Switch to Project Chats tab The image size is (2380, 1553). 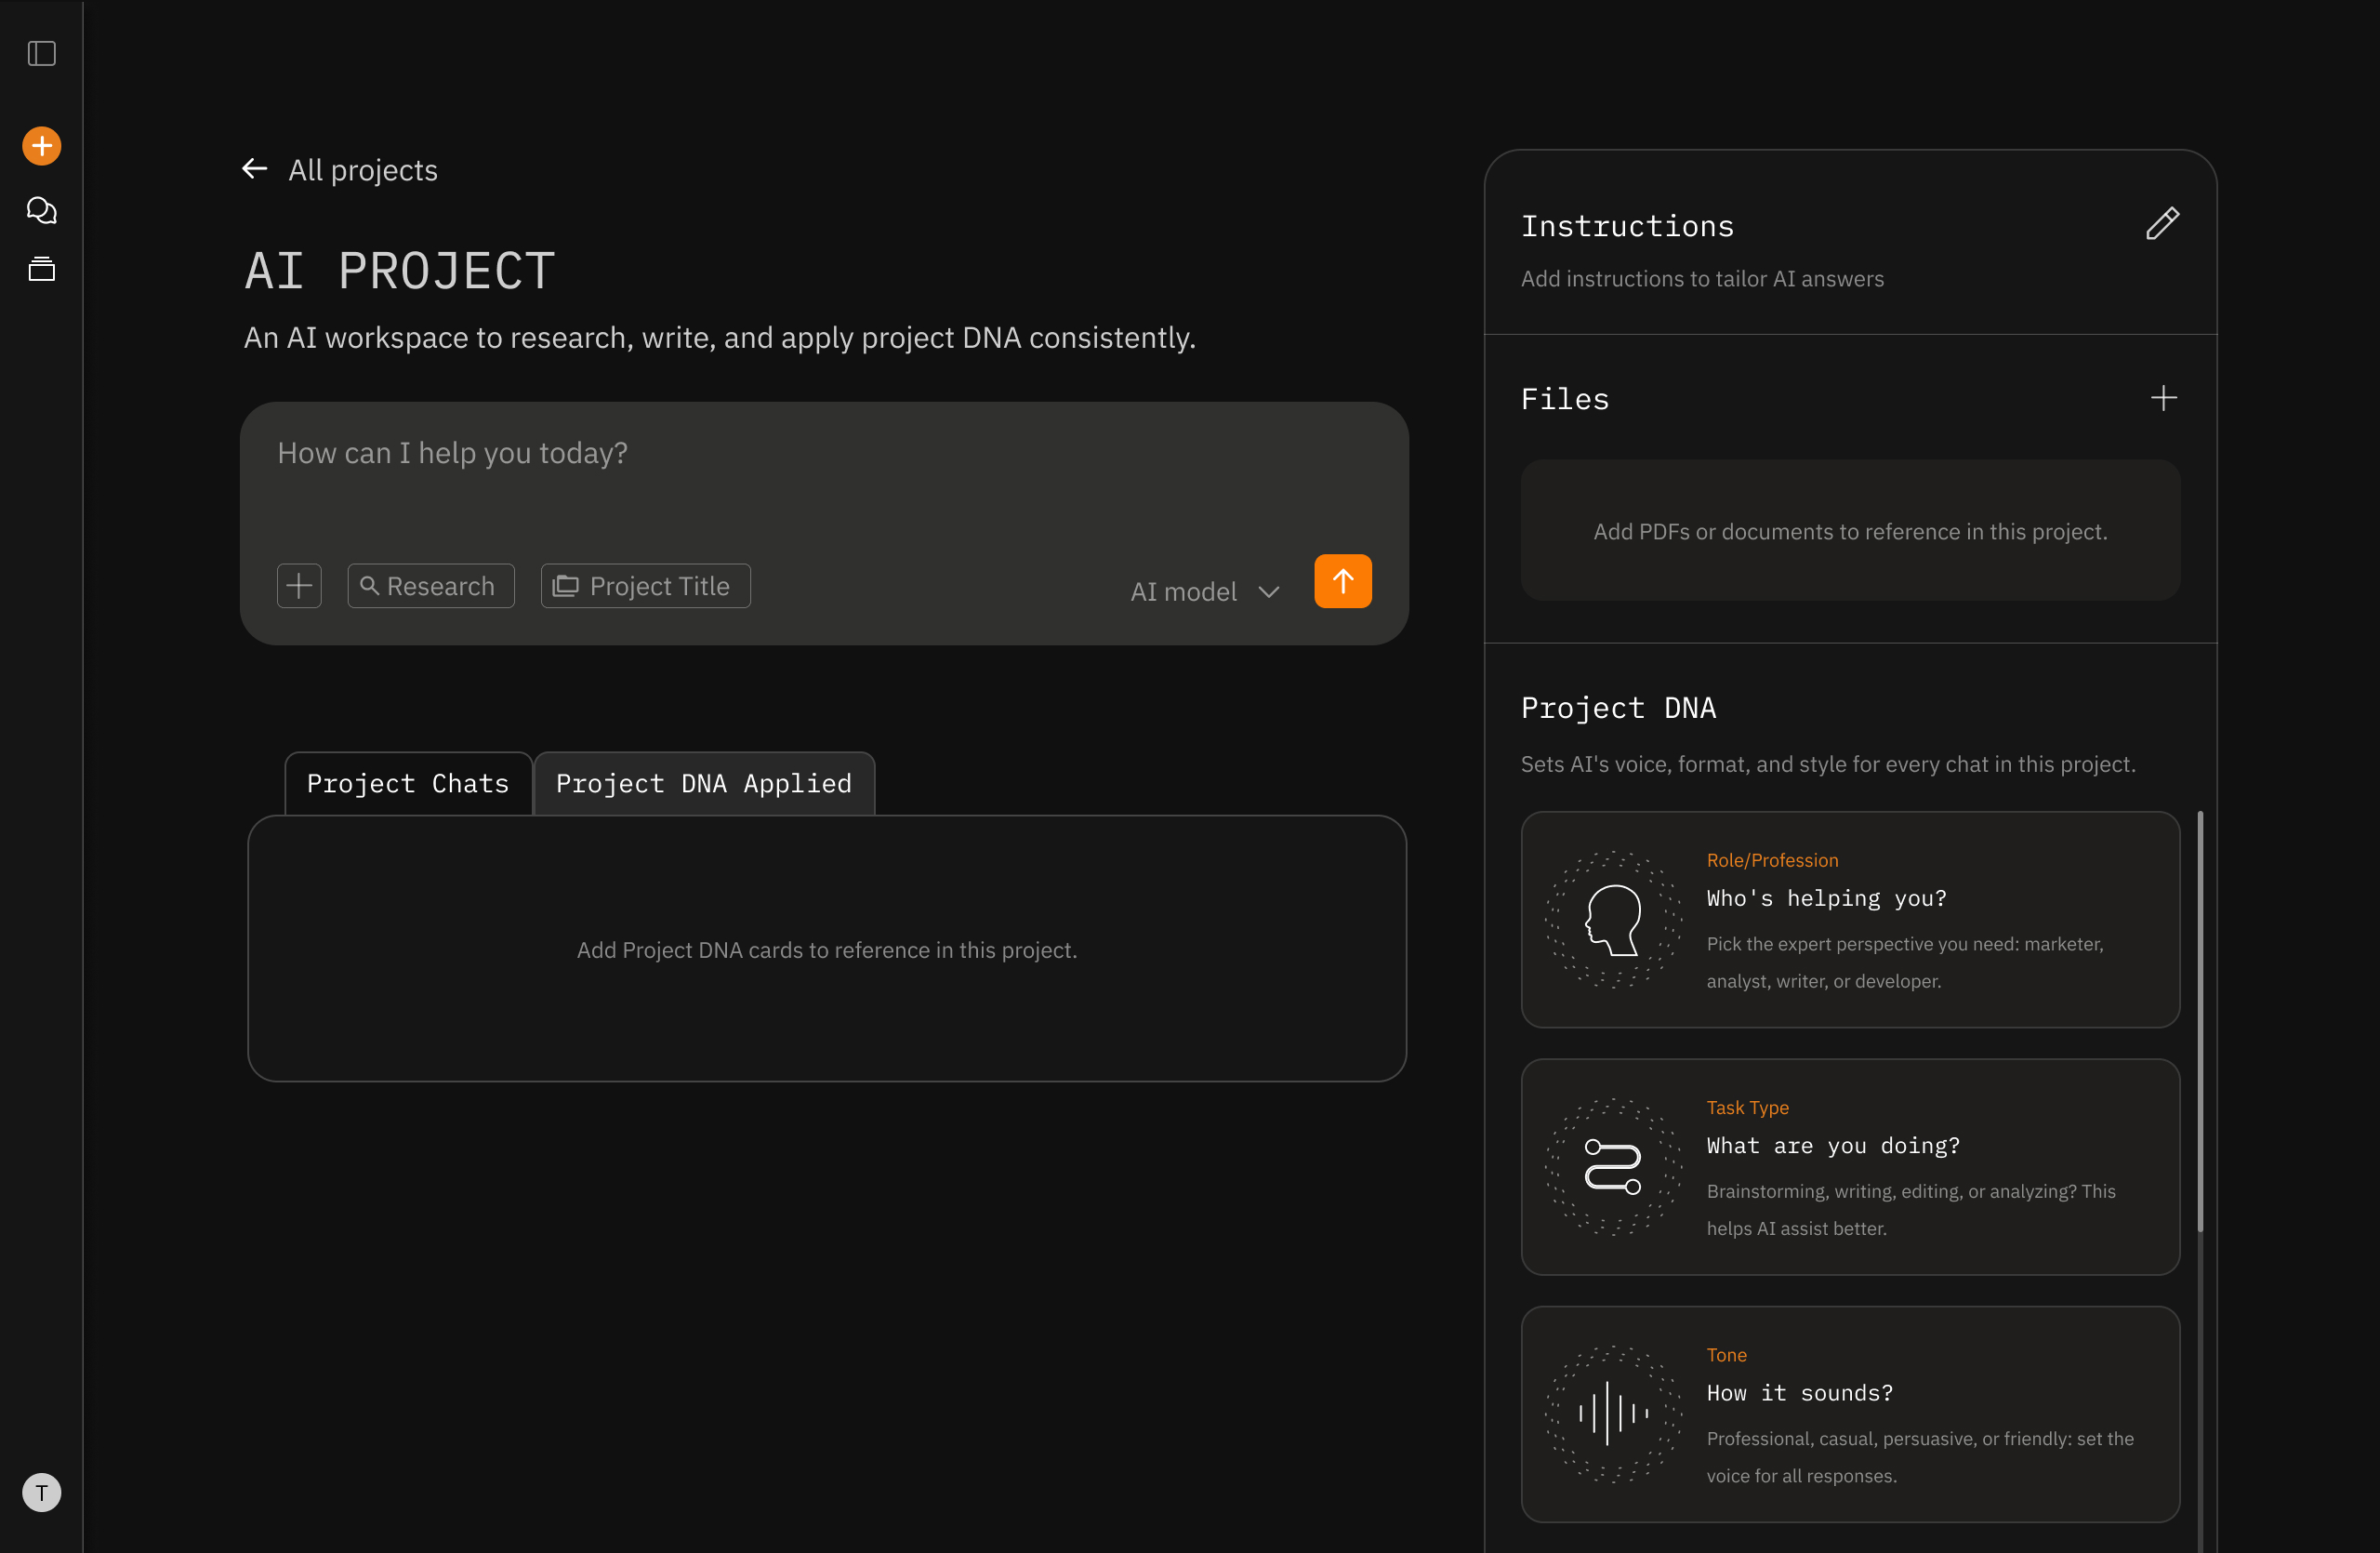click(408, 783)
